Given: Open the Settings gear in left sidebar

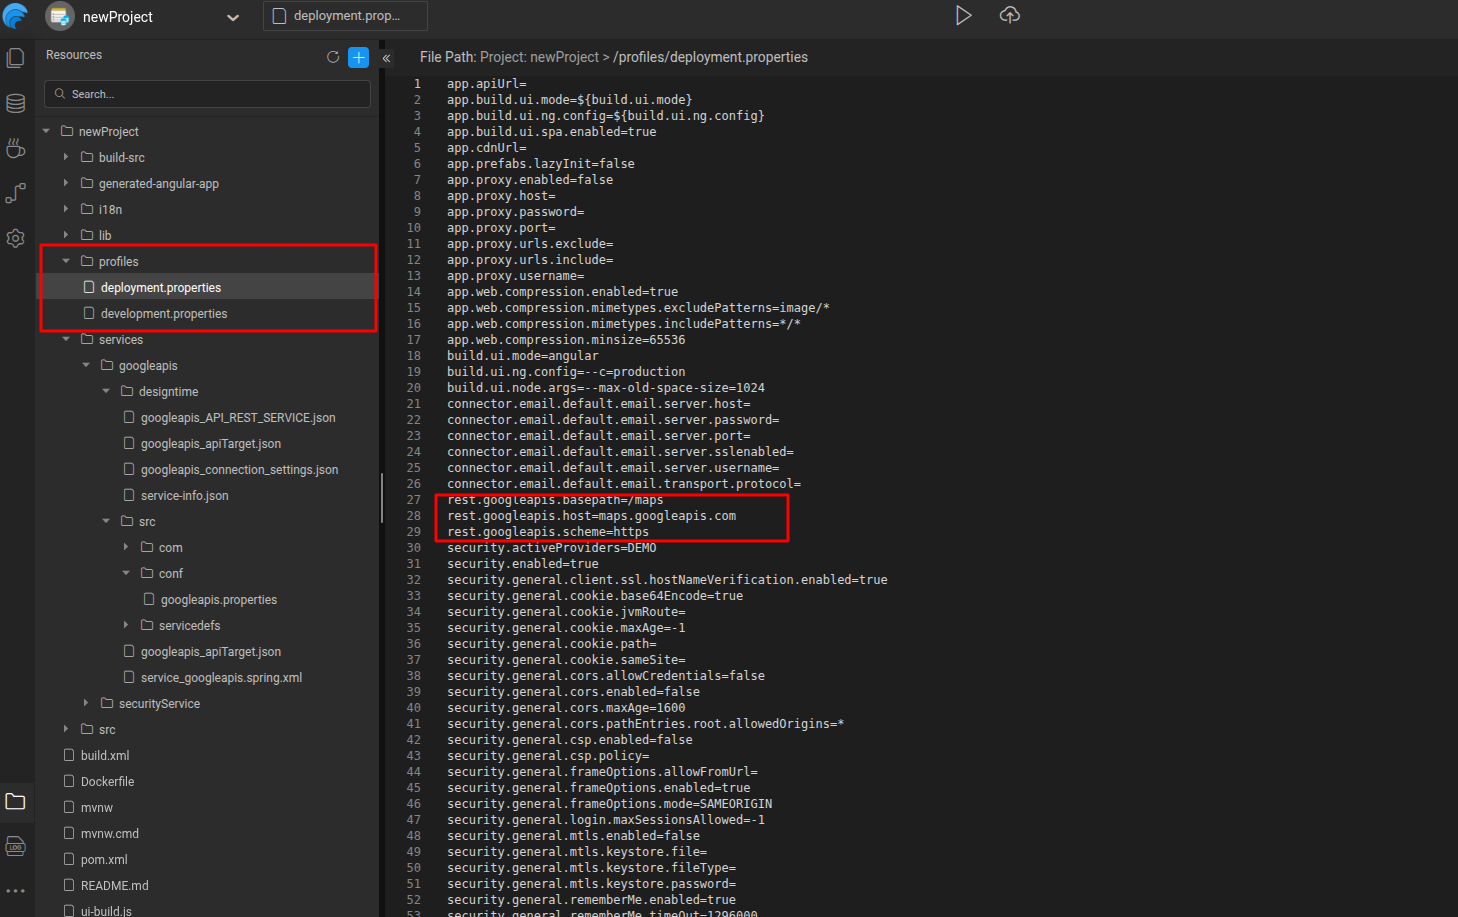Looking at the screenshot, I should (16, 238).
